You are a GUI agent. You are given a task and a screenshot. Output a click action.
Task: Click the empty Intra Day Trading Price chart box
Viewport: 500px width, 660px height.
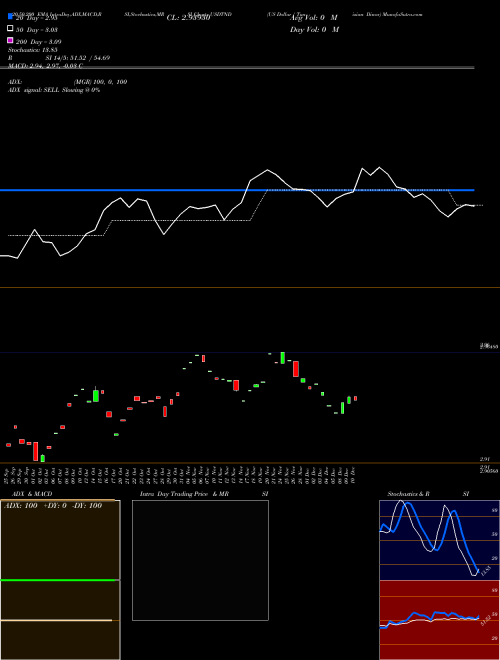(x=200, y=560)
